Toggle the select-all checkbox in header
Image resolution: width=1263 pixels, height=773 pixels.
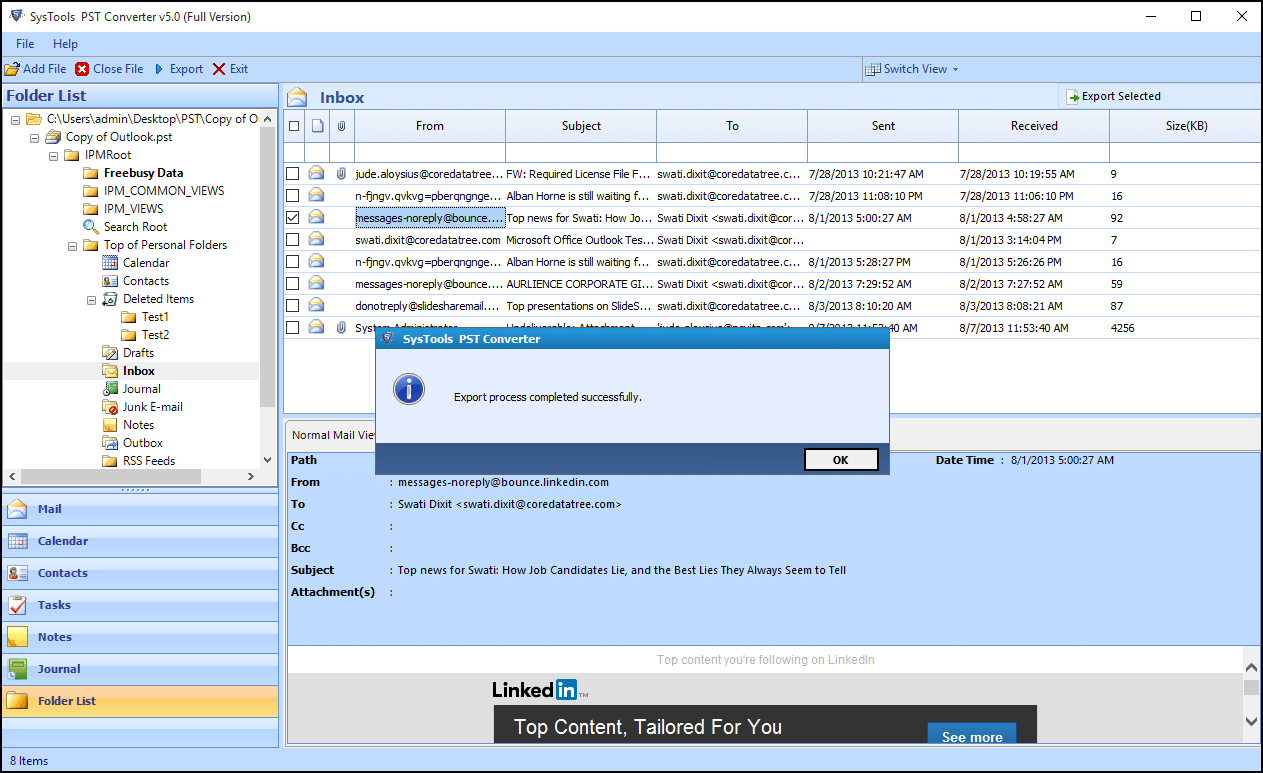point(294,126)
